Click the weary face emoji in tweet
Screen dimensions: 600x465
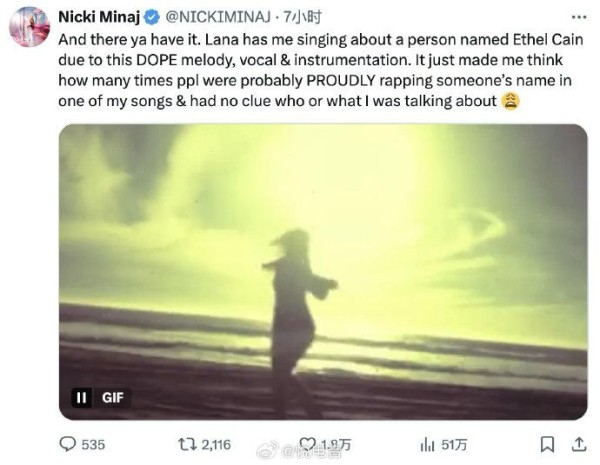pos(510,103)
